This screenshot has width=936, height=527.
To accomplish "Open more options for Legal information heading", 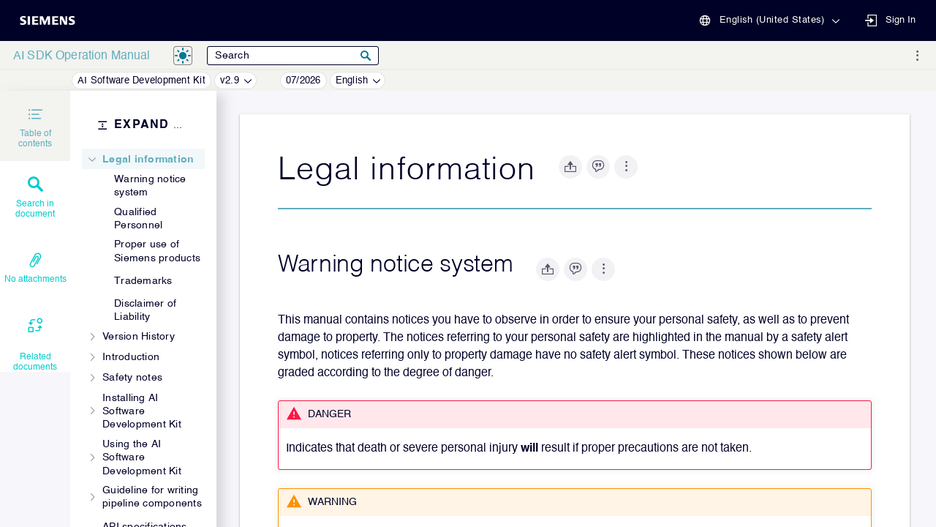I will 626,167.
